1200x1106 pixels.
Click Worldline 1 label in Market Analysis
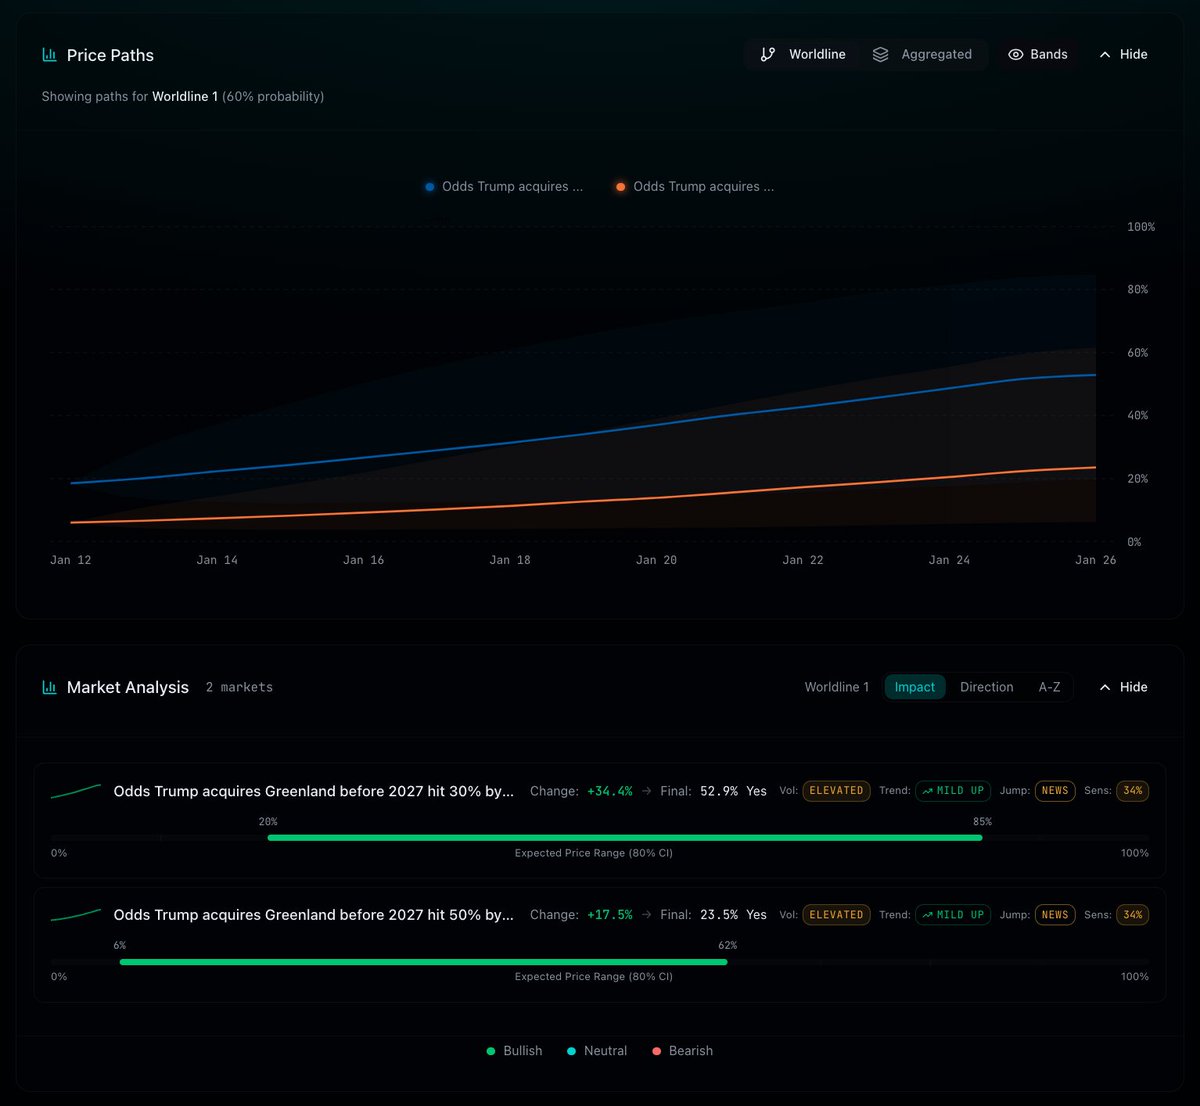(x=837, y=687)
